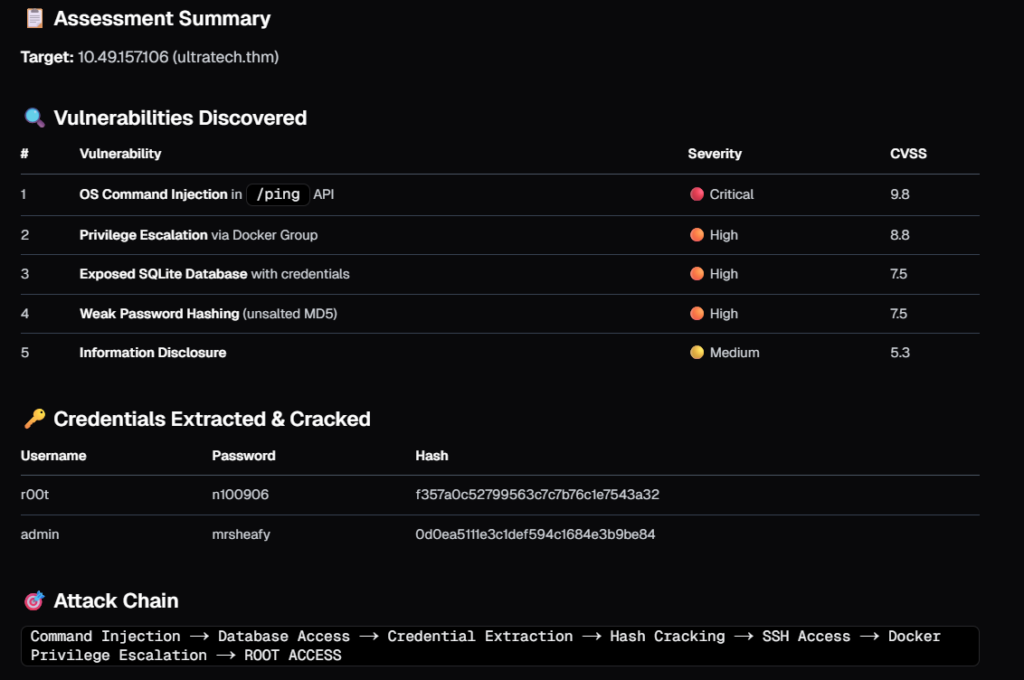
Task: Click the n100906 password cell
Action: (240, 495)
